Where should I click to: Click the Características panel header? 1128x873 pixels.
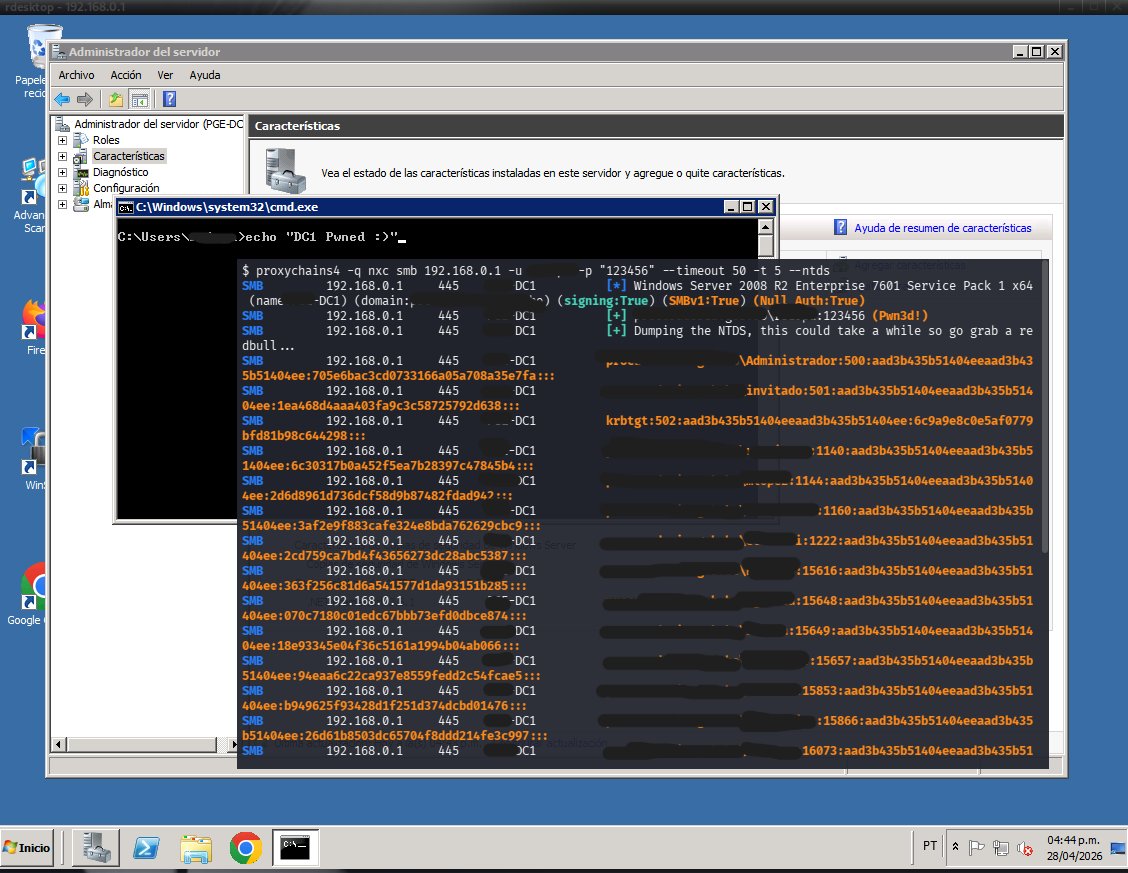656,126
